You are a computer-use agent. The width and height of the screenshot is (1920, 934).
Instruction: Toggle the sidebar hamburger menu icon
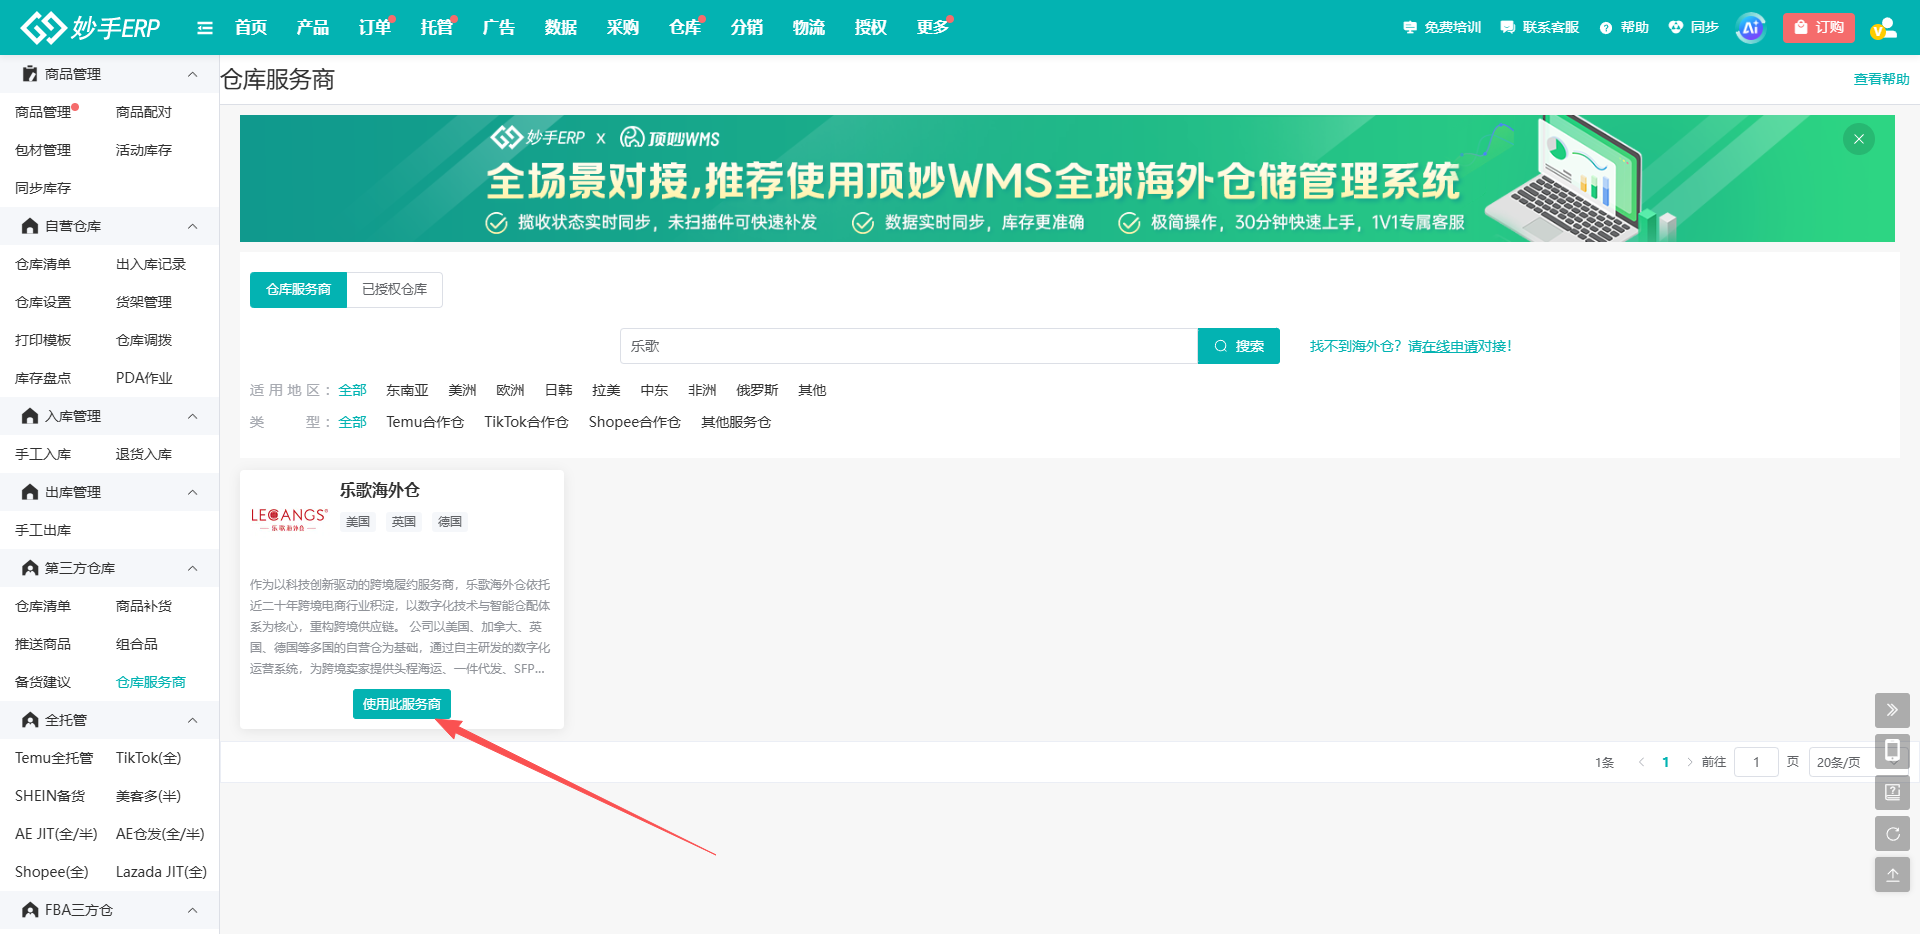[205, 28]
